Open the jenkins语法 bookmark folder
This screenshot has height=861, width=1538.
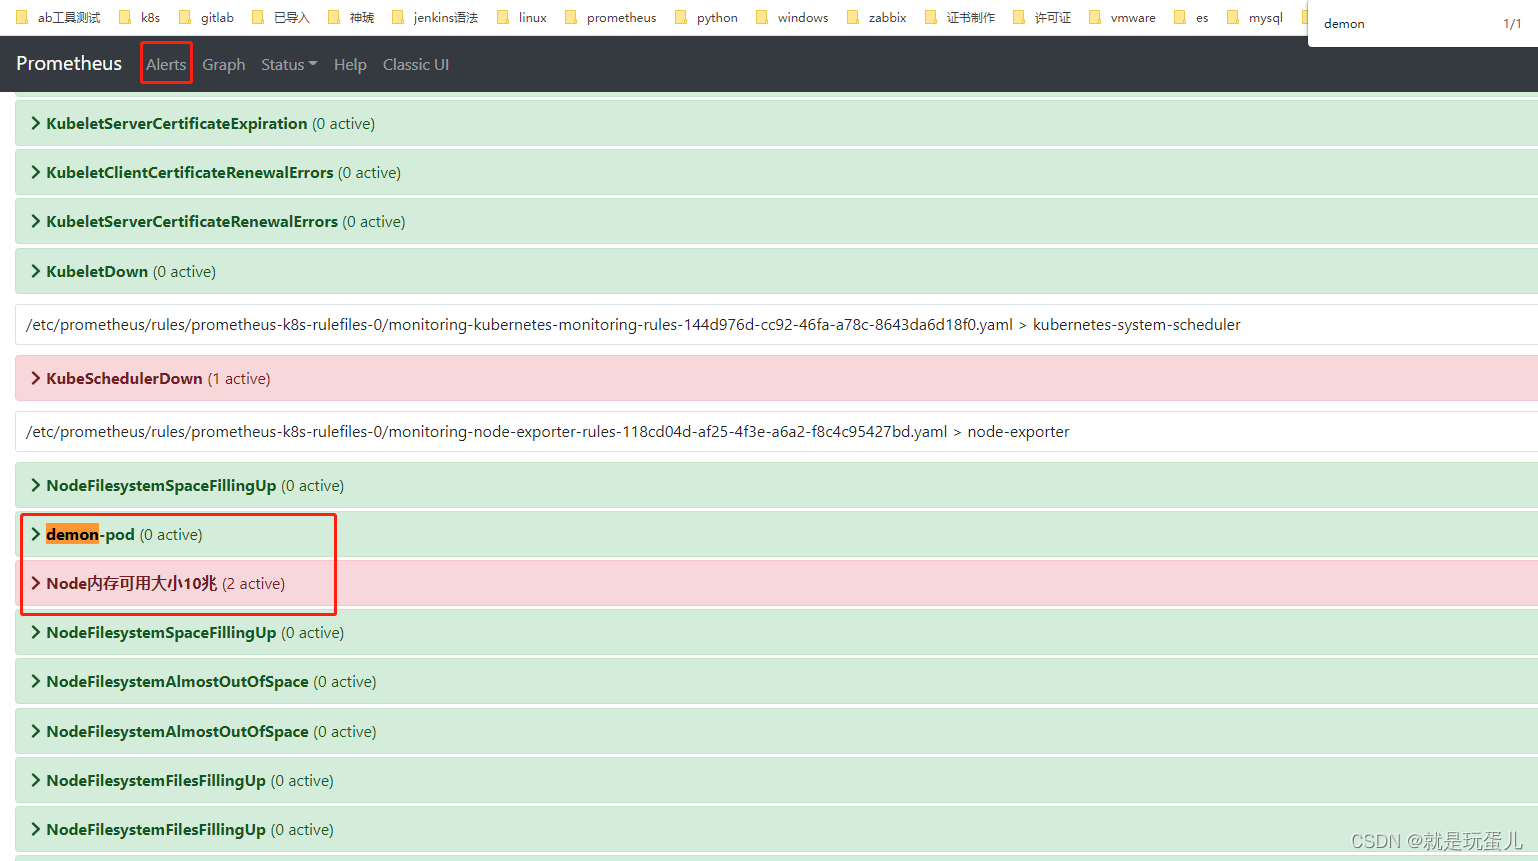pos(435,17)
